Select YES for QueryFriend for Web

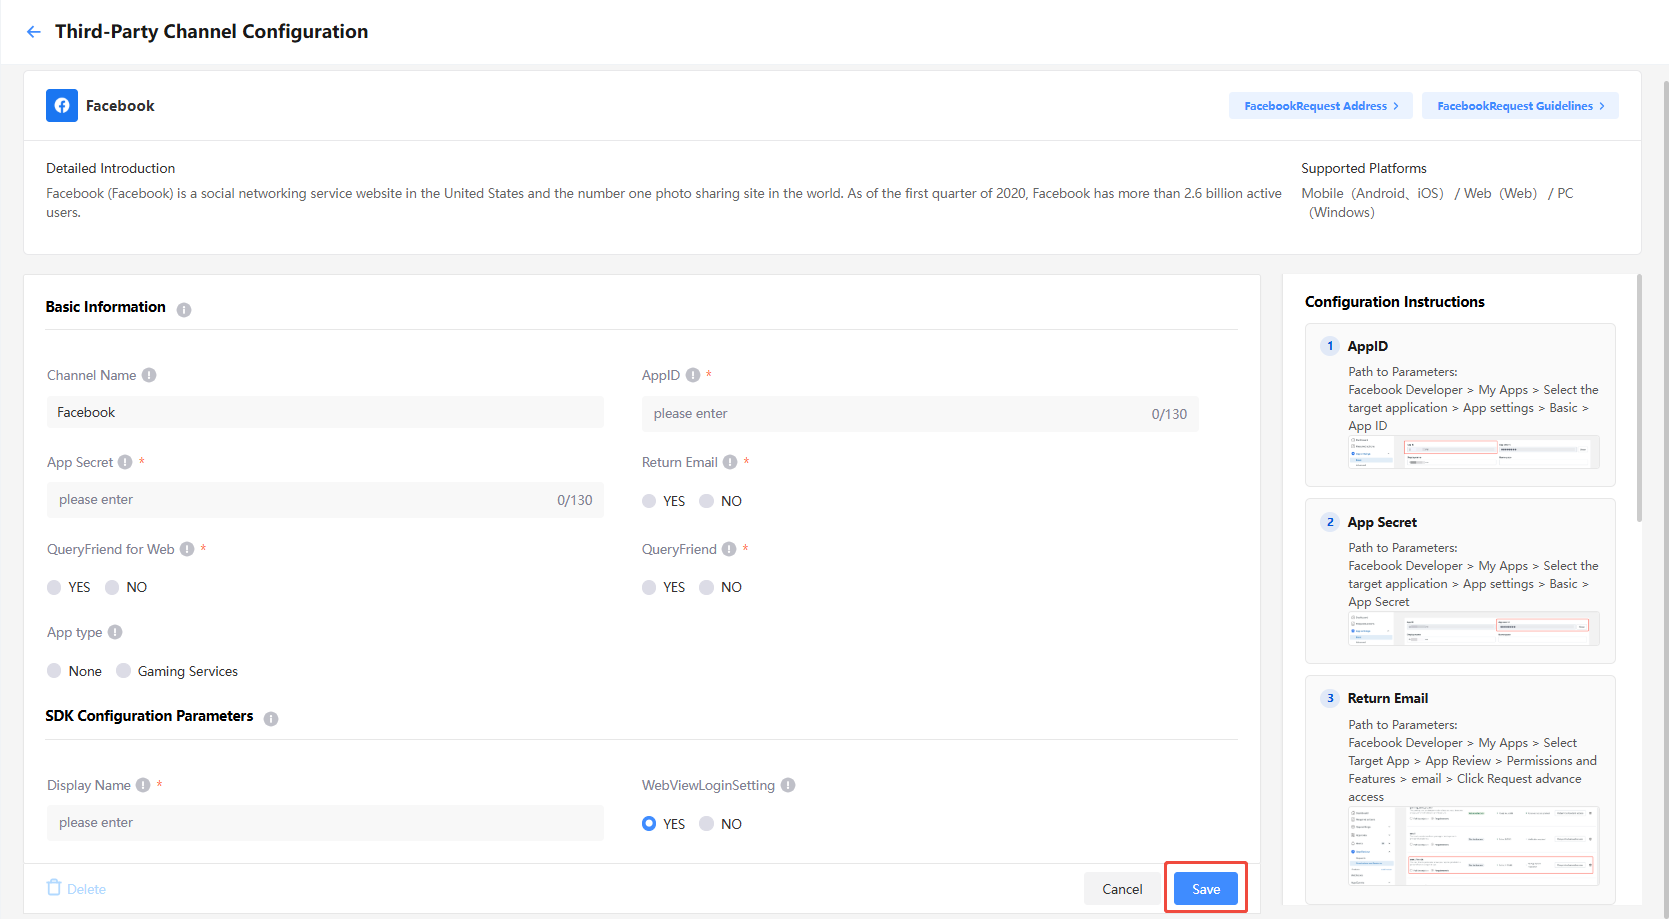click(54, 587)
